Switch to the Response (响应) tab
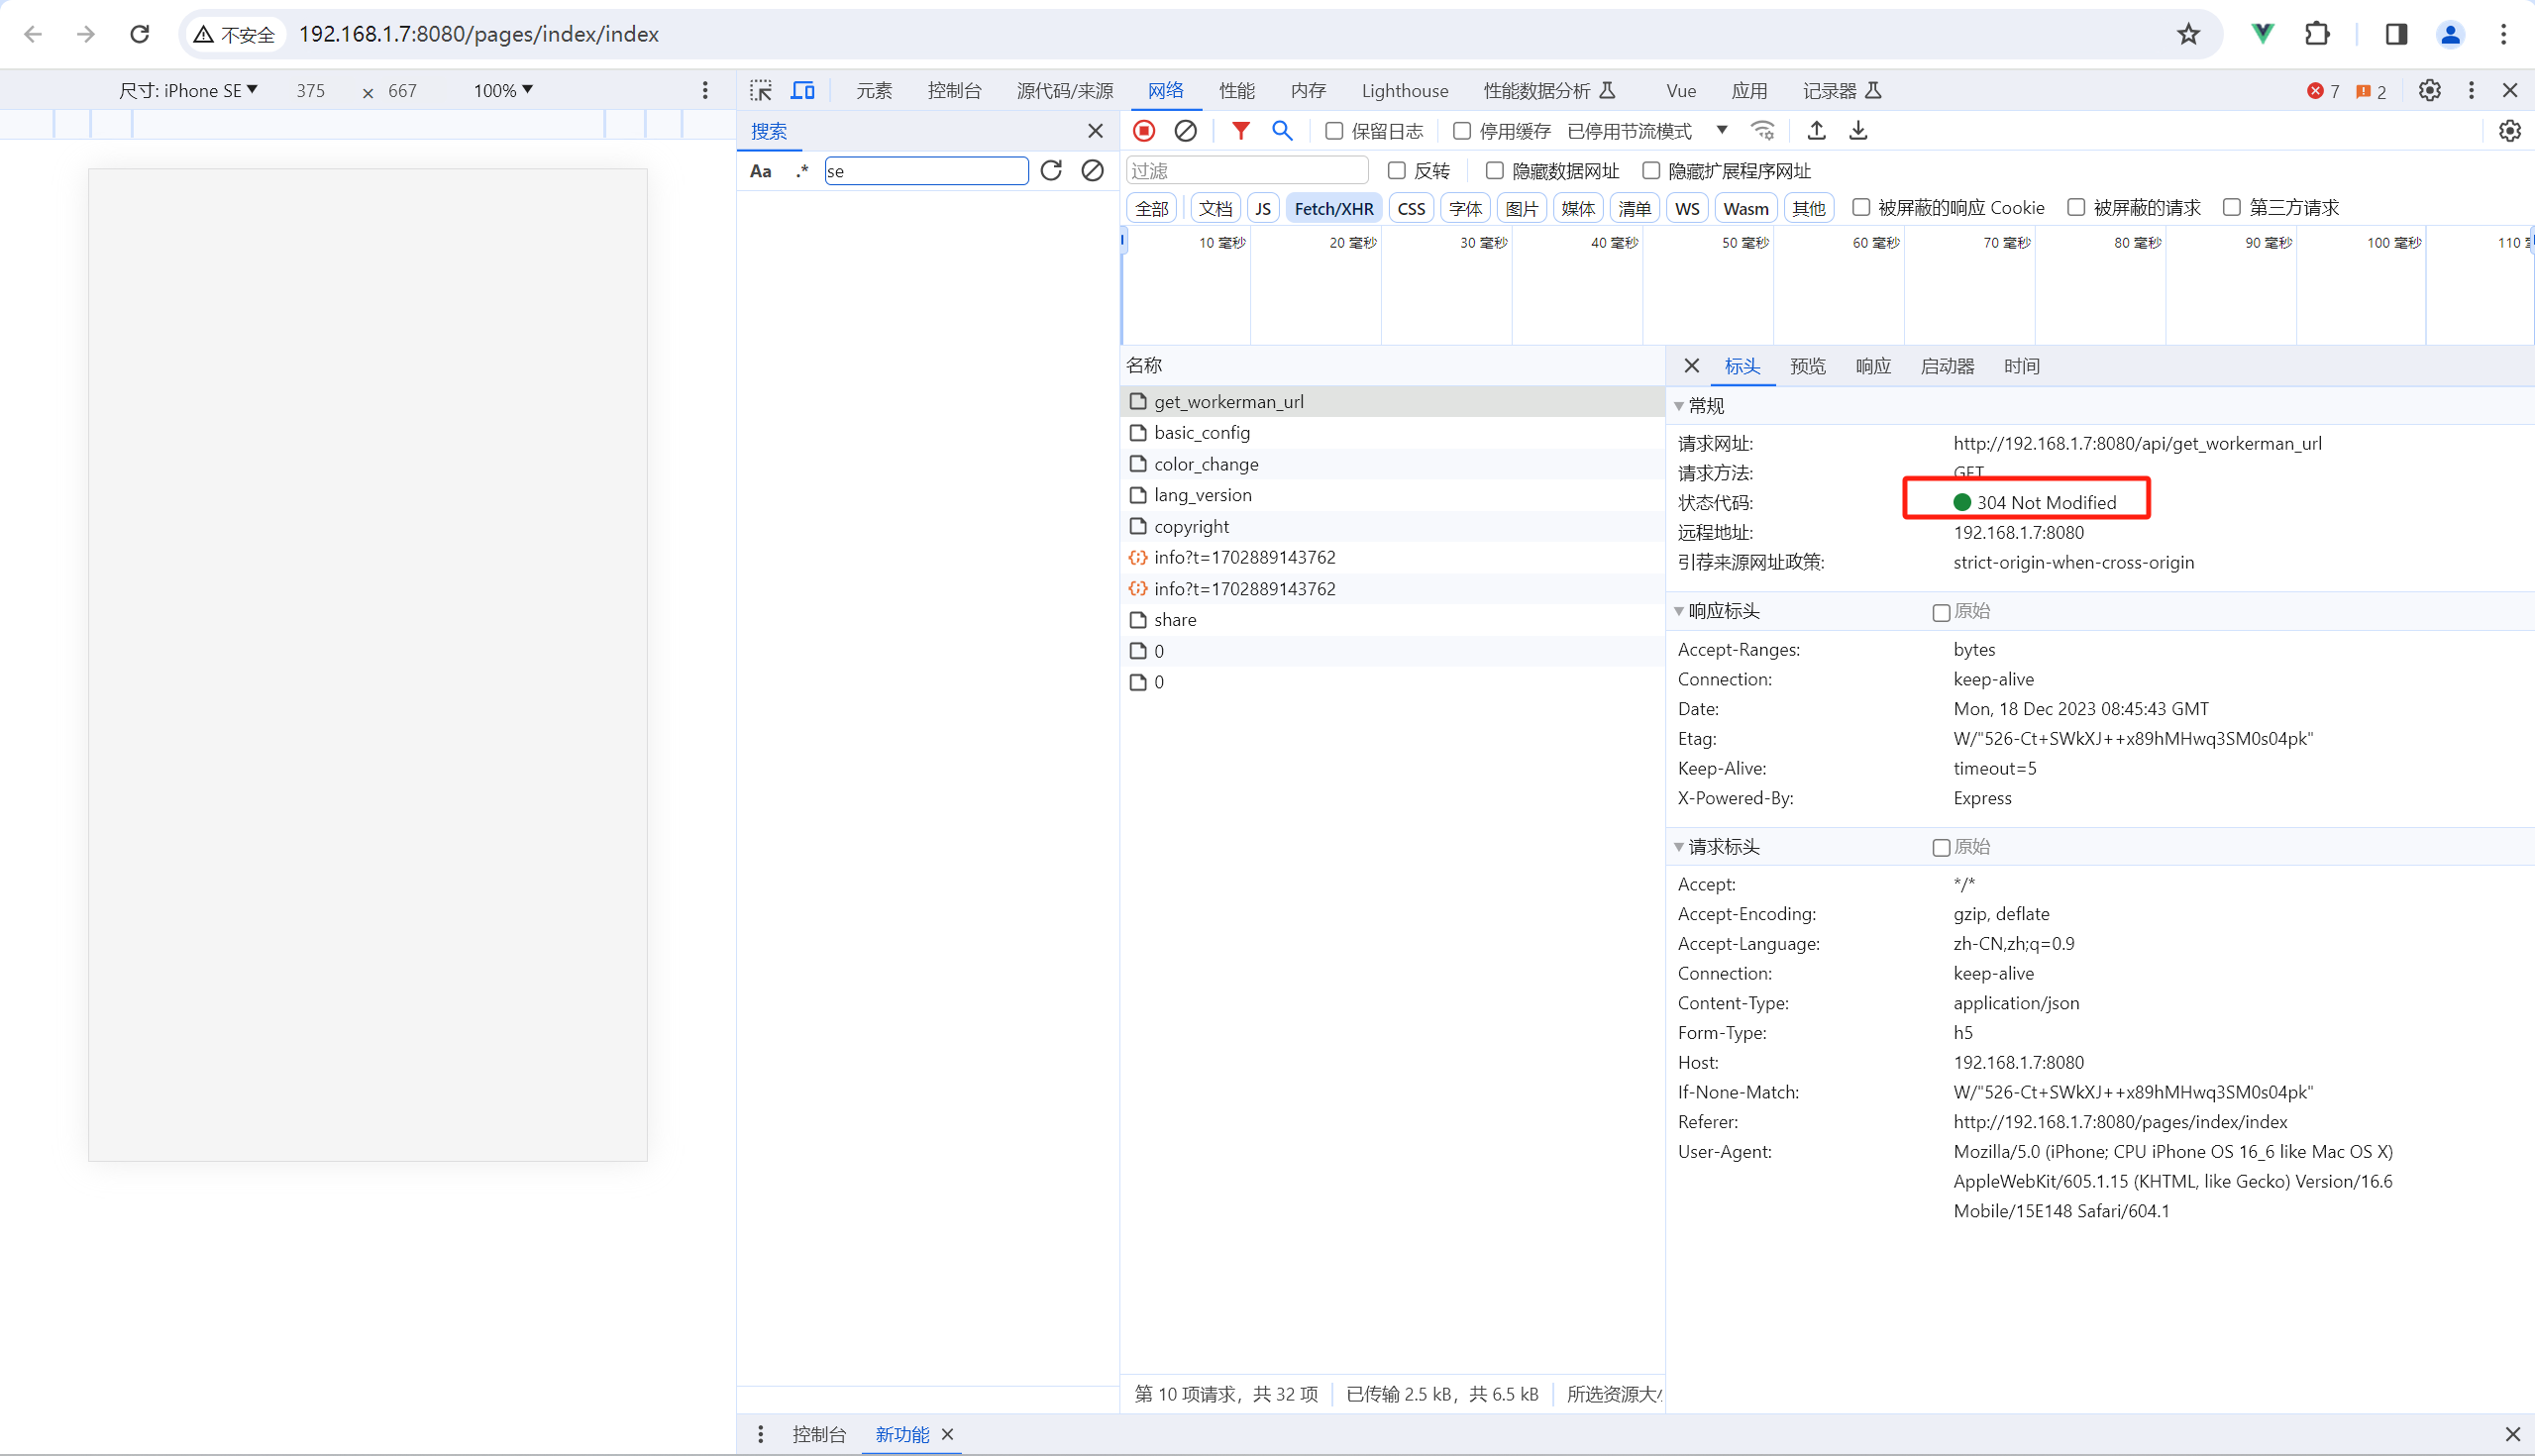 [1873, 366]
